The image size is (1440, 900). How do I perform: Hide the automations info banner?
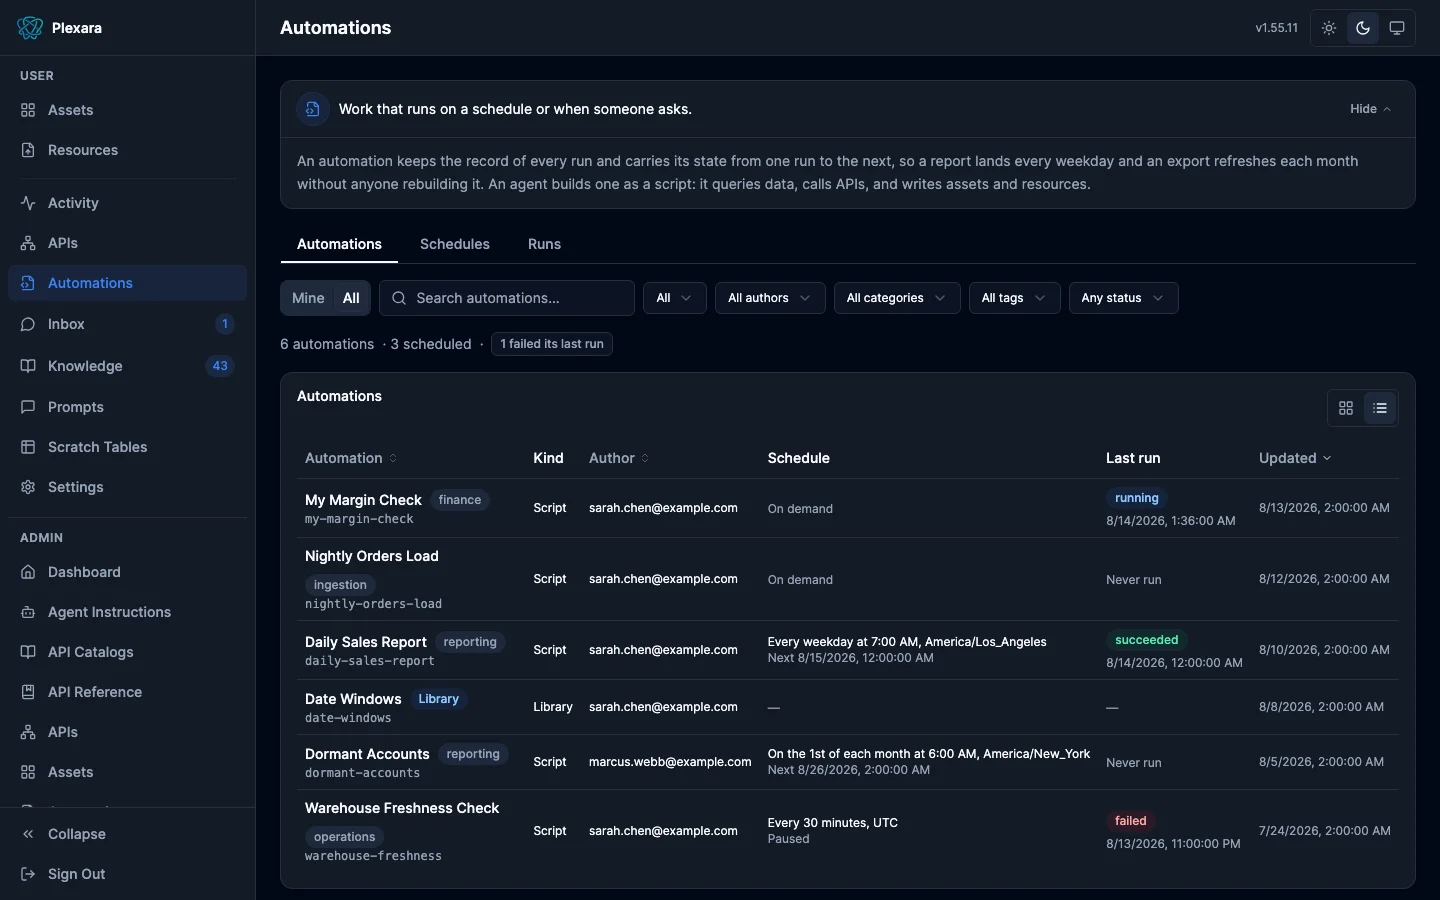tap(1370, 109)
